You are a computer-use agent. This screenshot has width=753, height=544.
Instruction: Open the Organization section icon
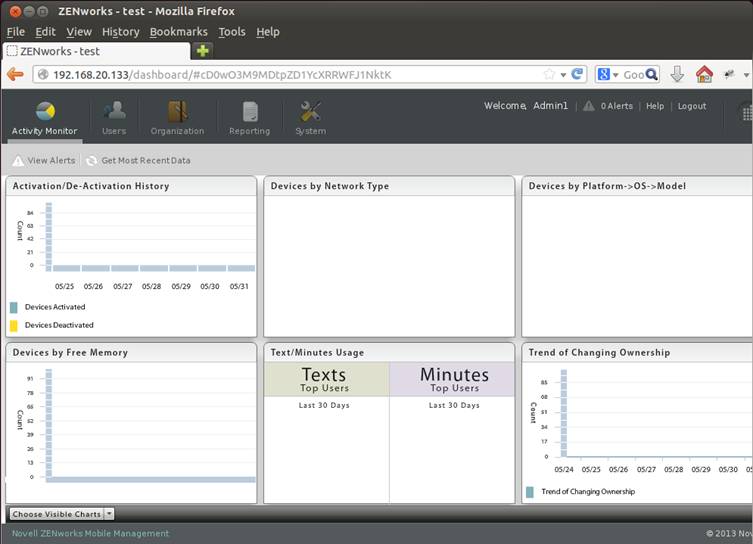tap(177, 111)
